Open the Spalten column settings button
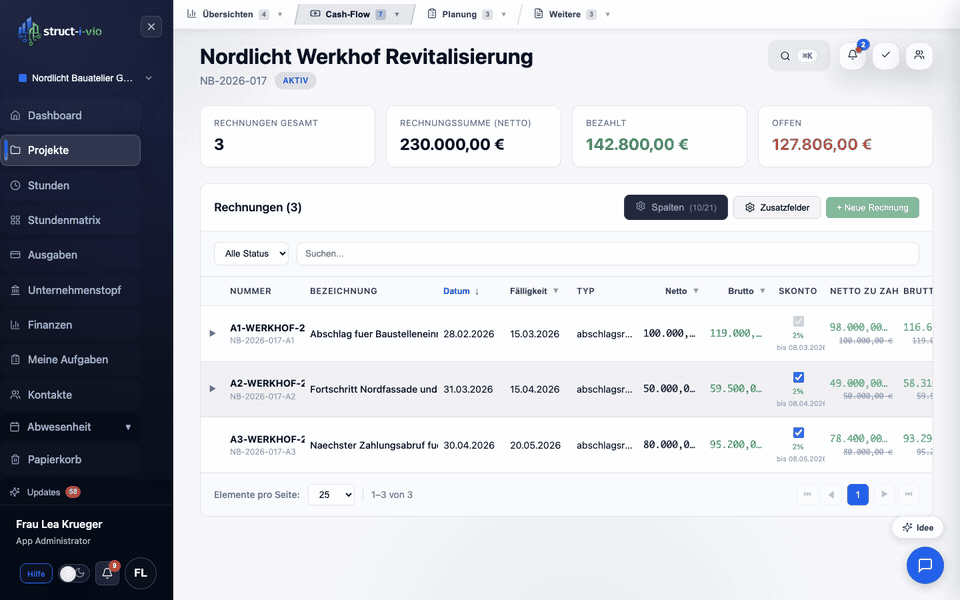This screenshot has height=600, width=960. (x=675, y=207)
